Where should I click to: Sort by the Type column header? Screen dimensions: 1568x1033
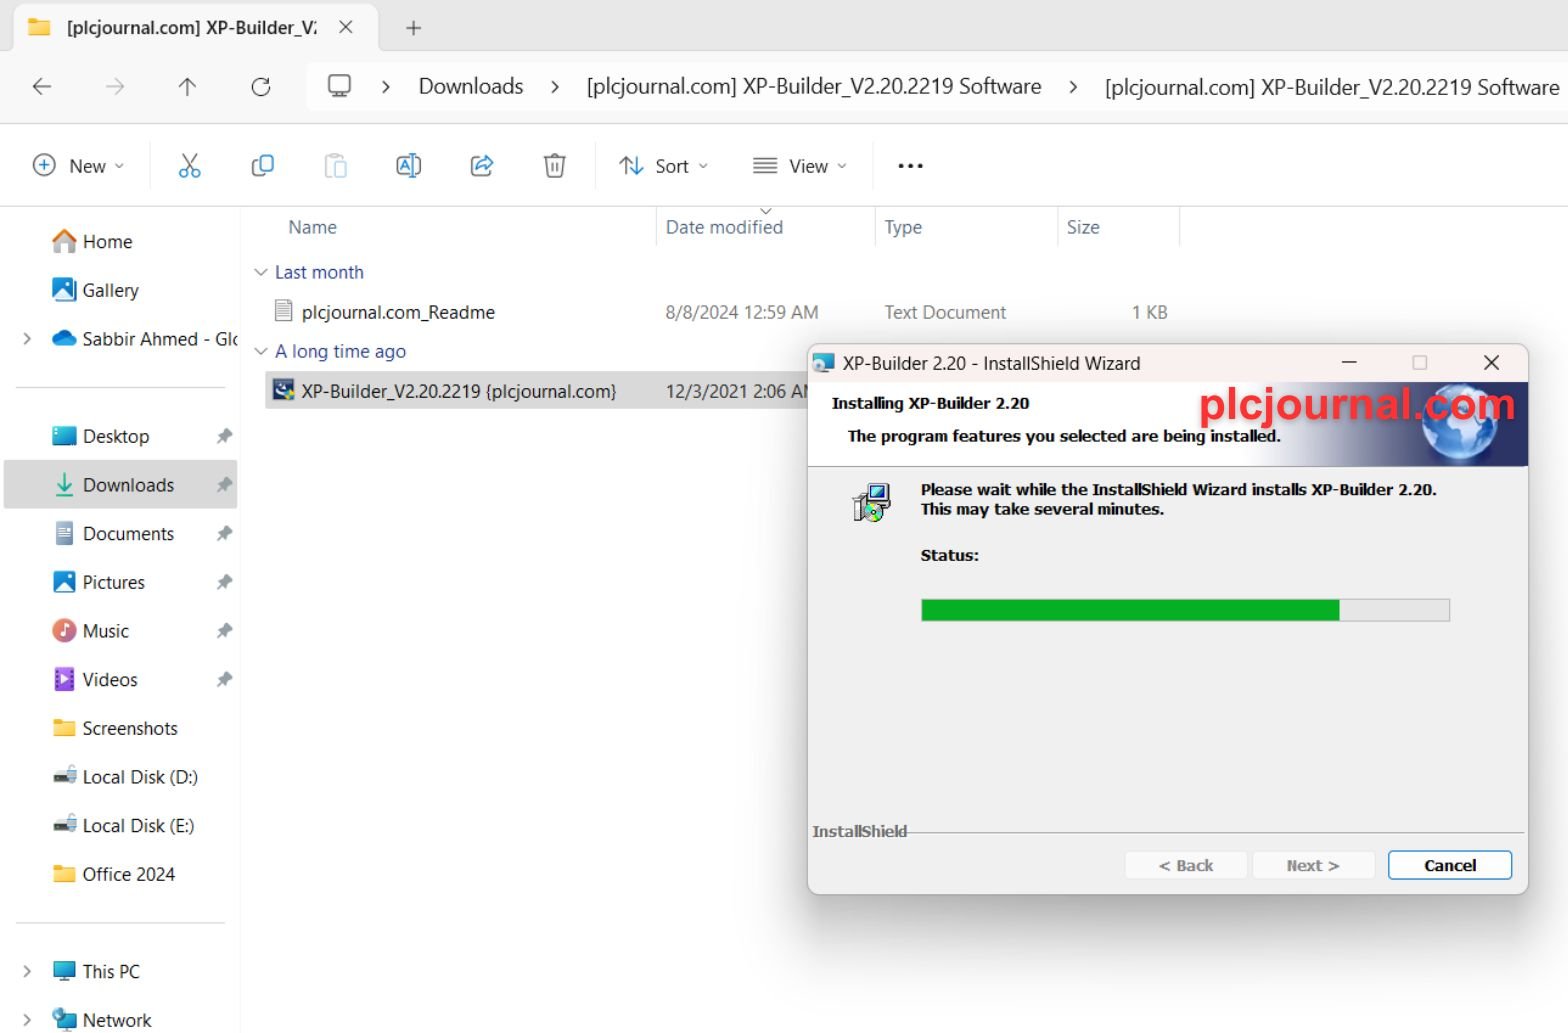tap(903, 228)
